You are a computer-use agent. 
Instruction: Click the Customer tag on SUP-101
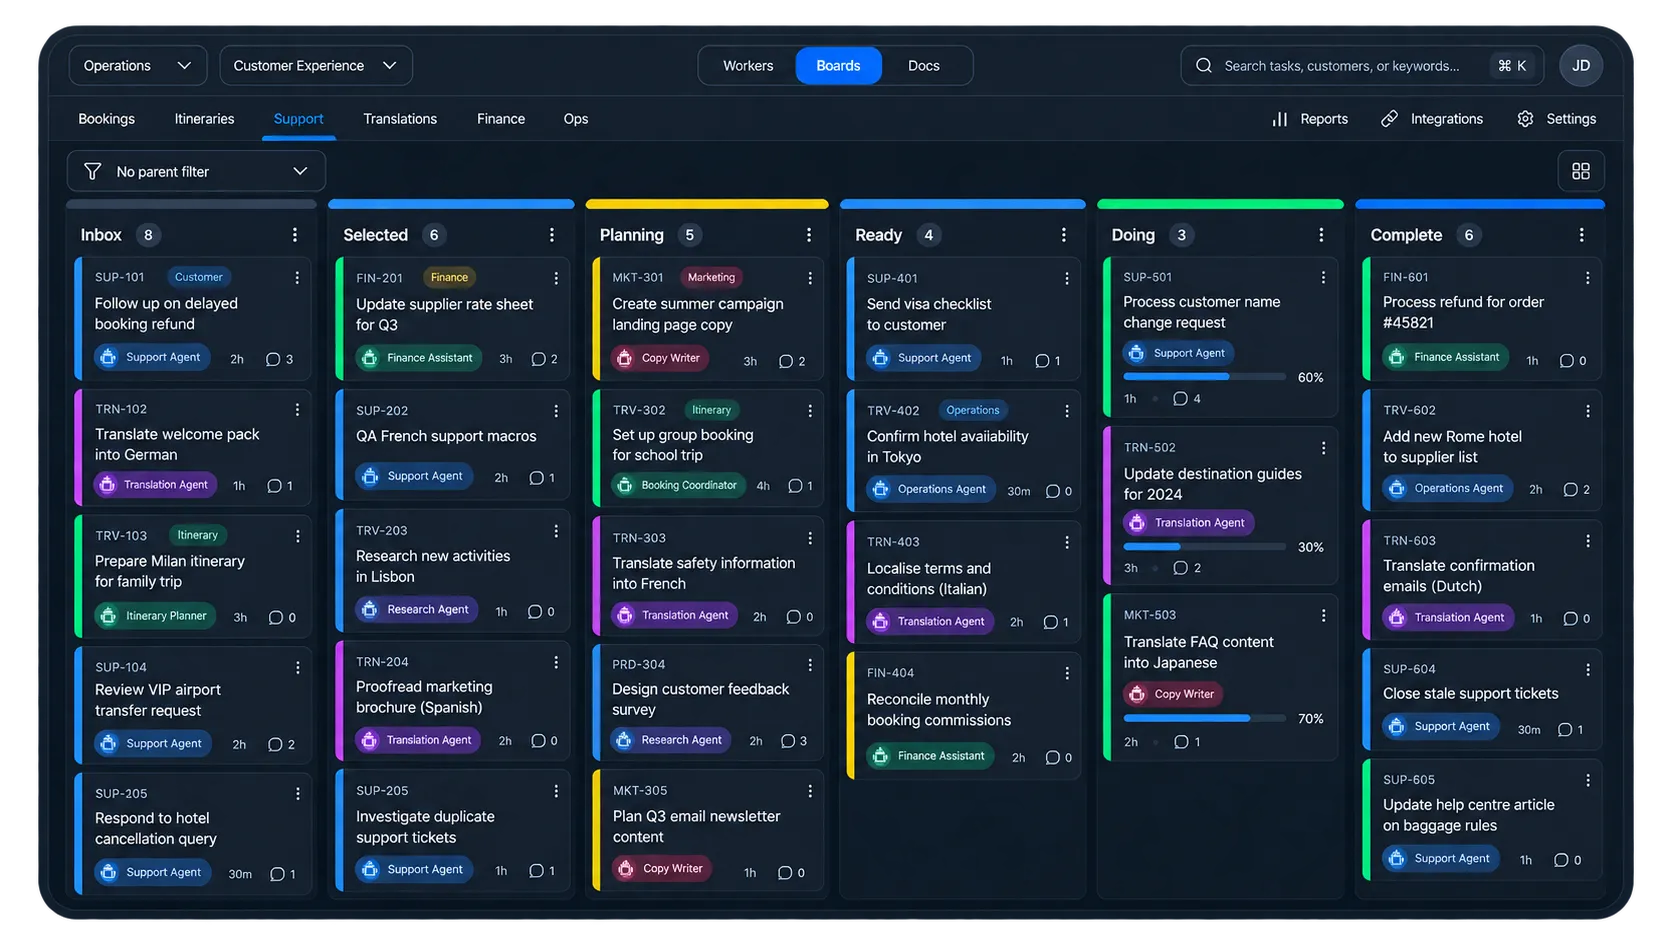[199, 277]
